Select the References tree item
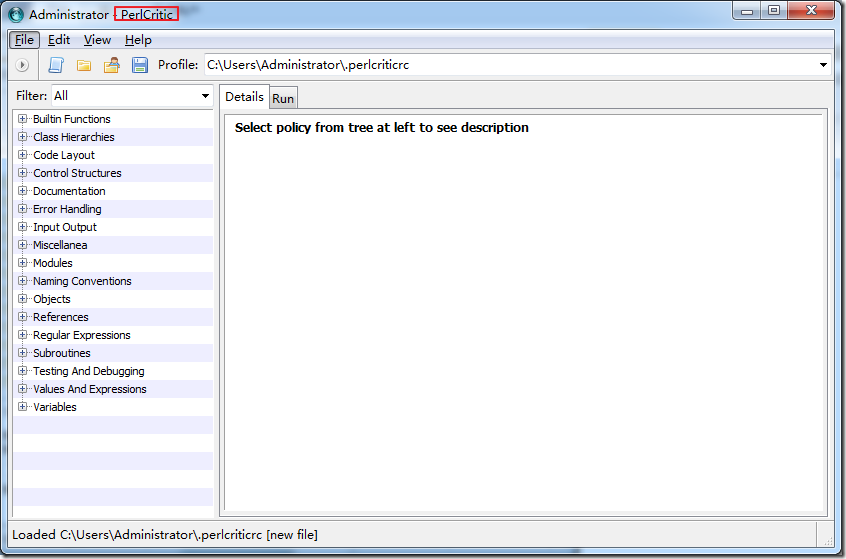The image size is (846, 559). tap(60, 317)
